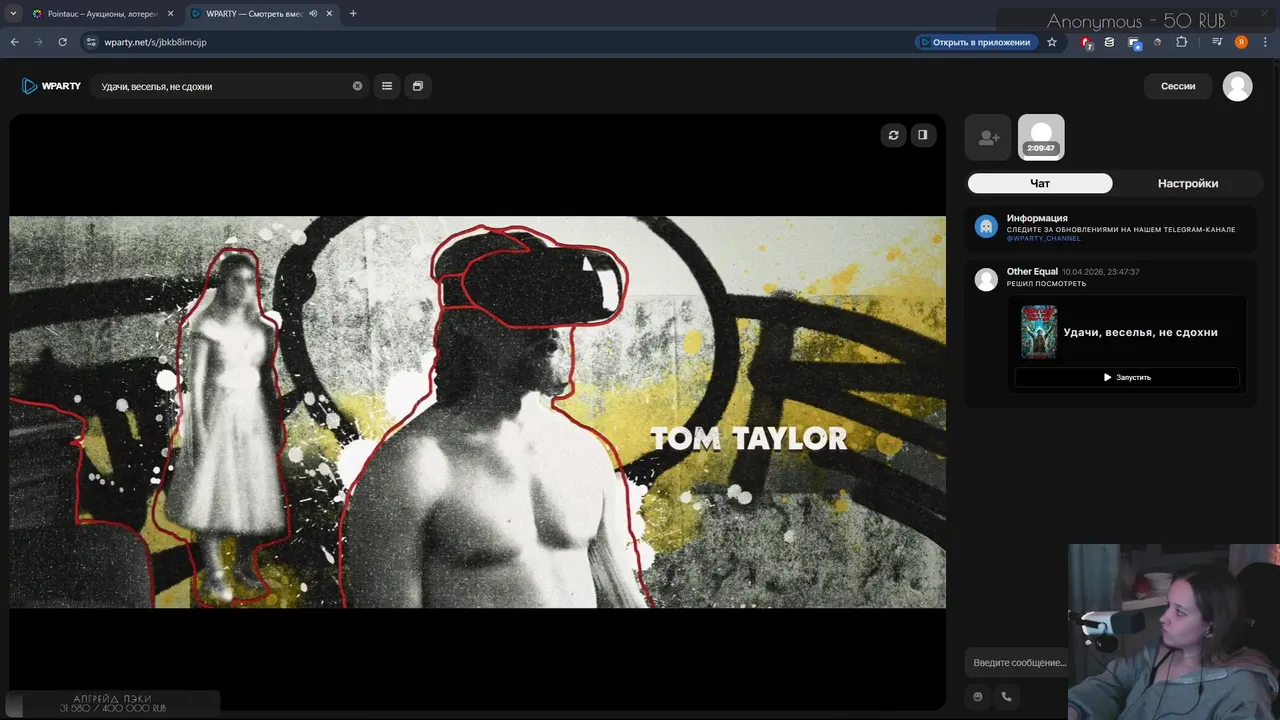
Task: Open a new browser tab
Action: tap(353, 14)
